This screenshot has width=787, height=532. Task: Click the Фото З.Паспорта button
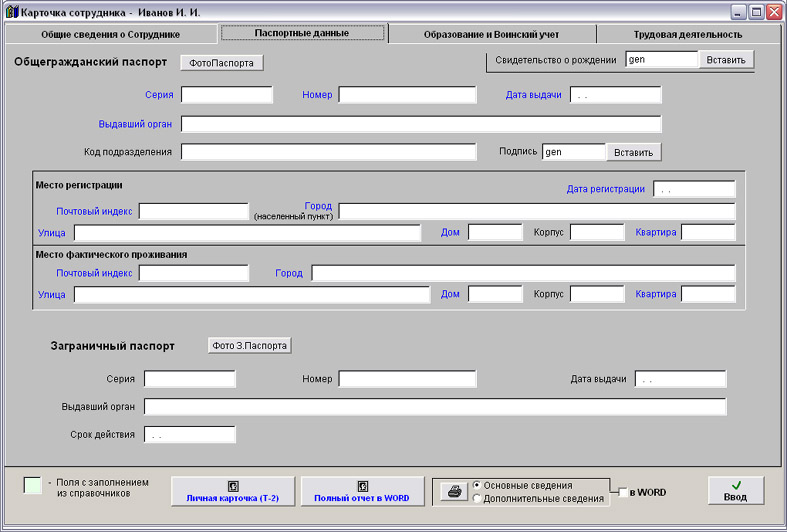click(x=249, y=346)
